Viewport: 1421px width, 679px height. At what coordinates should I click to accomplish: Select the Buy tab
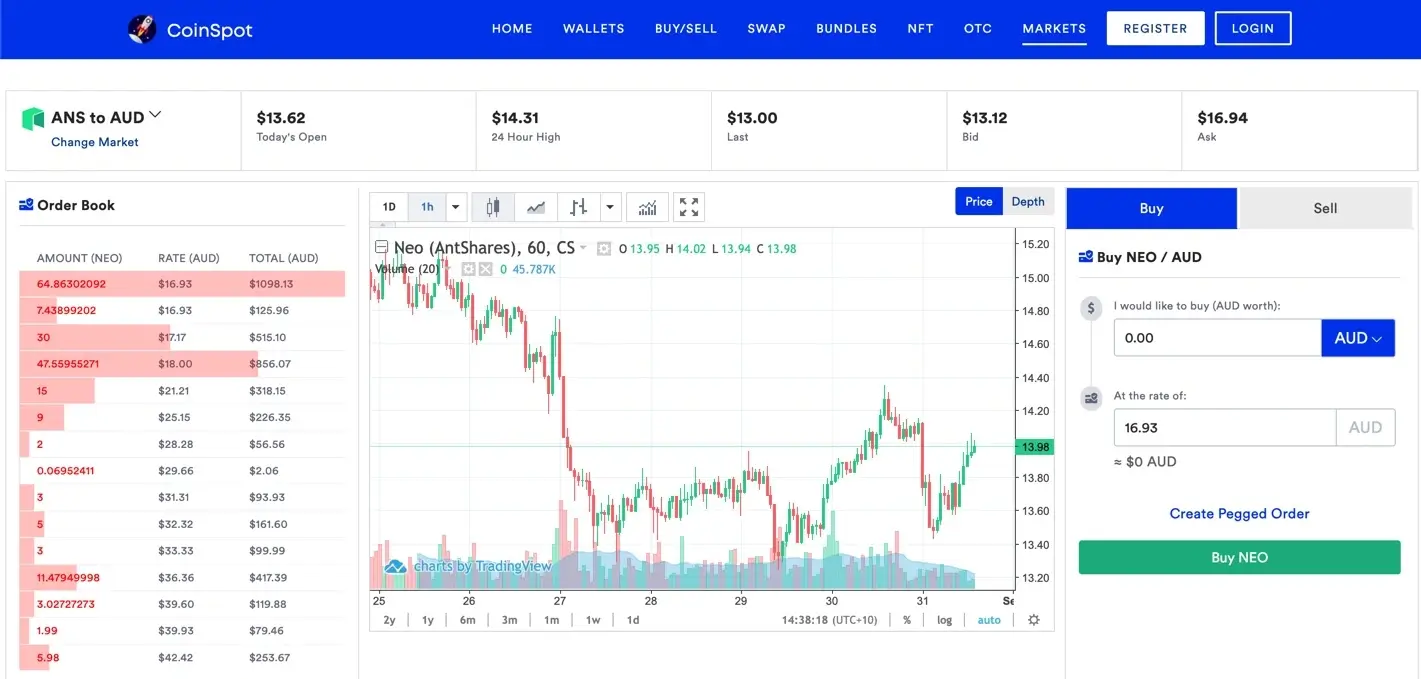pos(1152,208)
